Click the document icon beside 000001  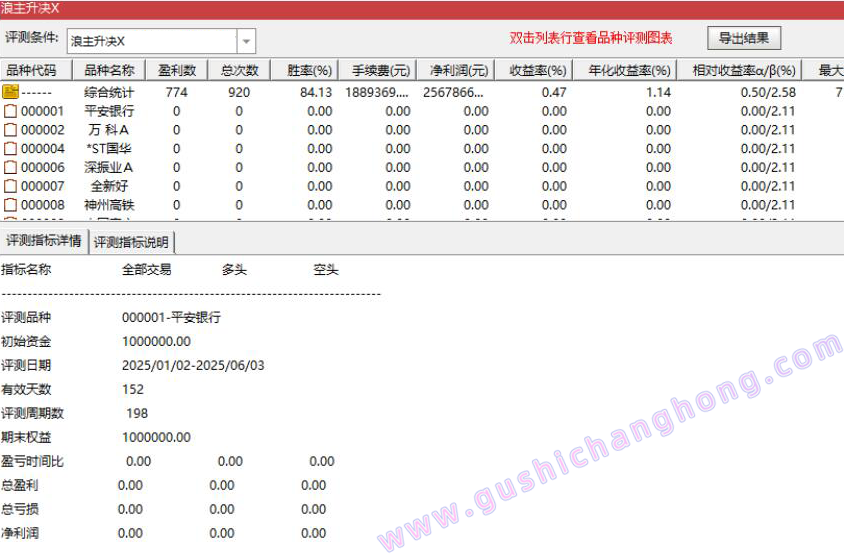(10, 111)
